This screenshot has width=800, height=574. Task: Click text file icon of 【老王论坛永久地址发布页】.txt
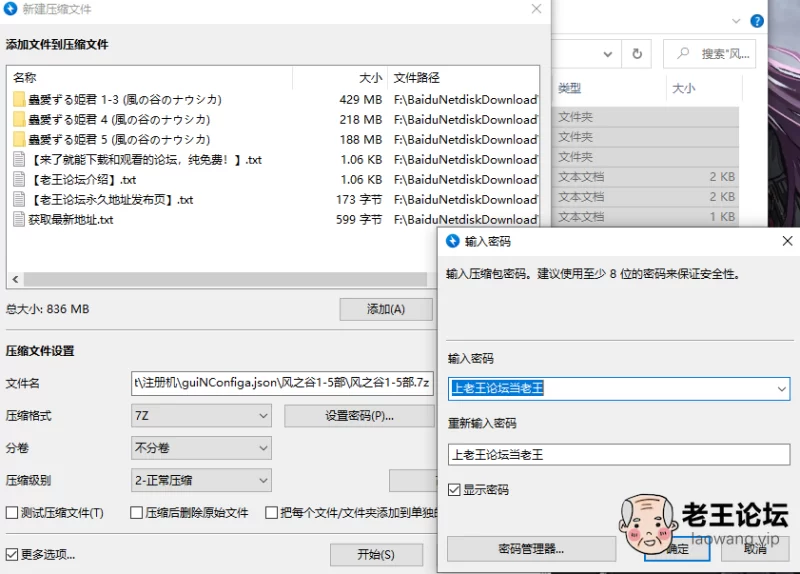point(19,199)
